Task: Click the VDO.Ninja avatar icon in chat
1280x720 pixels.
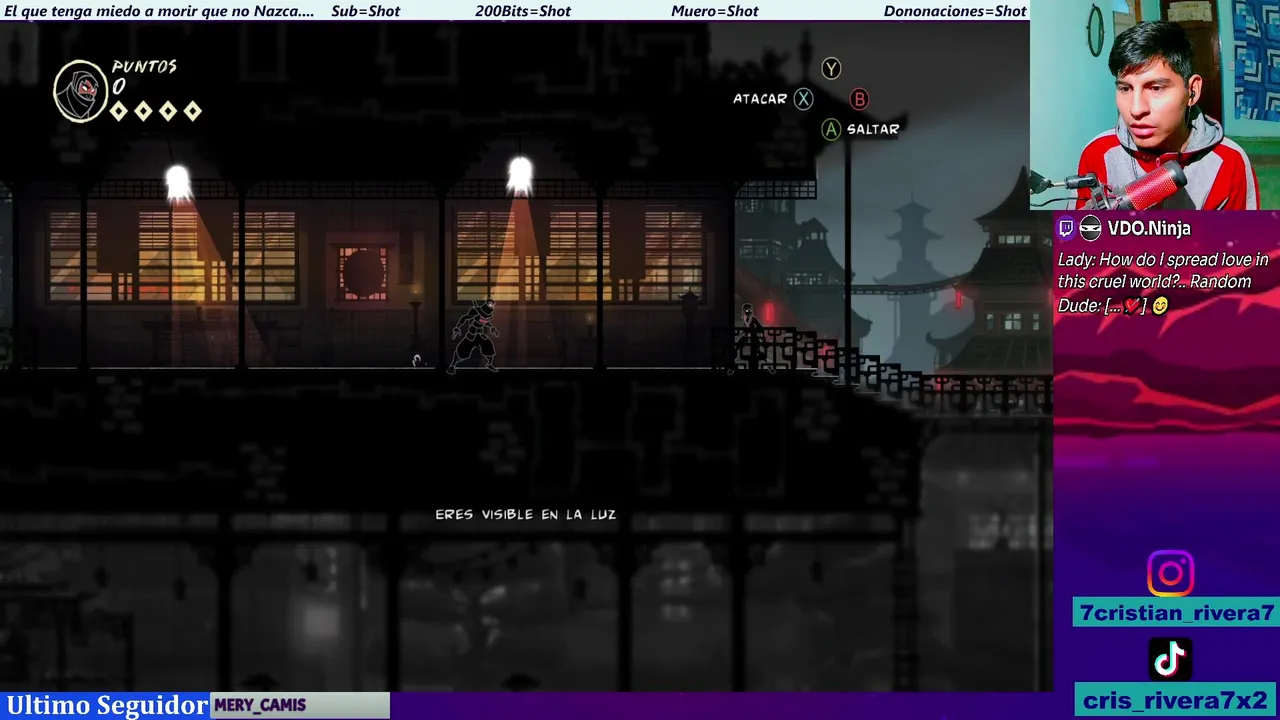Action: [1091, 228]
